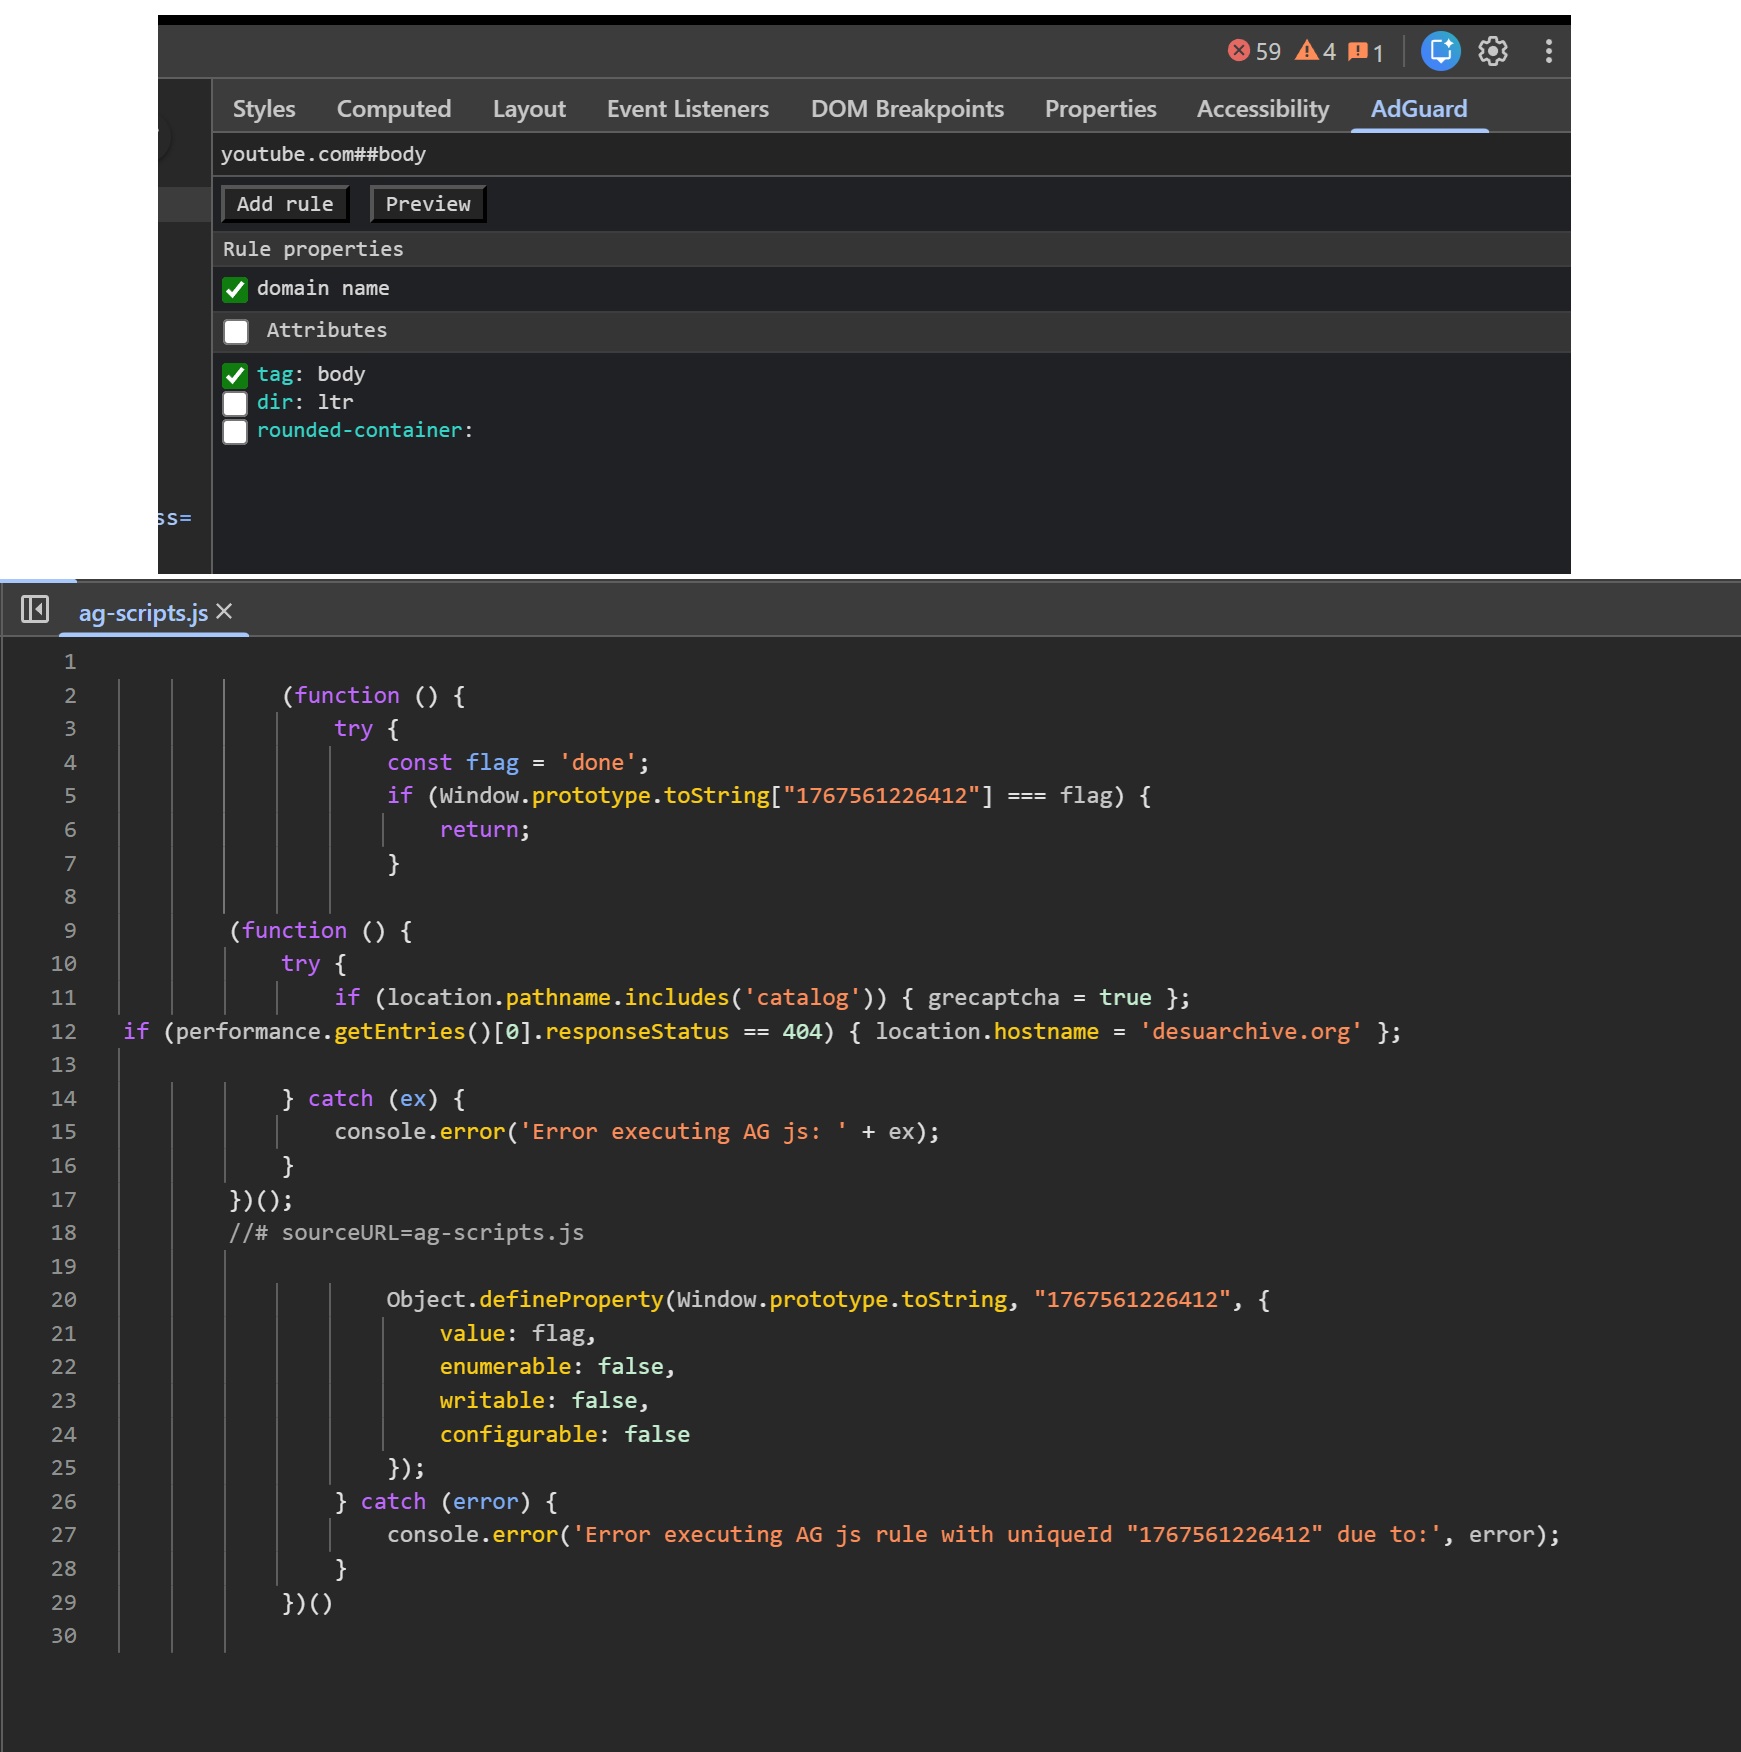Select the DOM Breakpoints tab
Viewport: 1741px width, 1752px height.
pyautogui.click(x=907, y=109)
